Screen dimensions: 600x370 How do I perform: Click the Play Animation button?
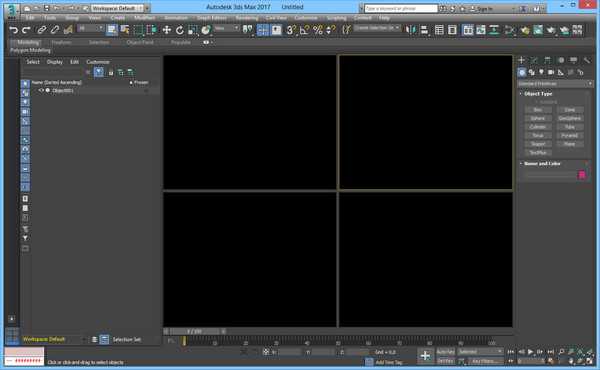(x=530, y=352)
